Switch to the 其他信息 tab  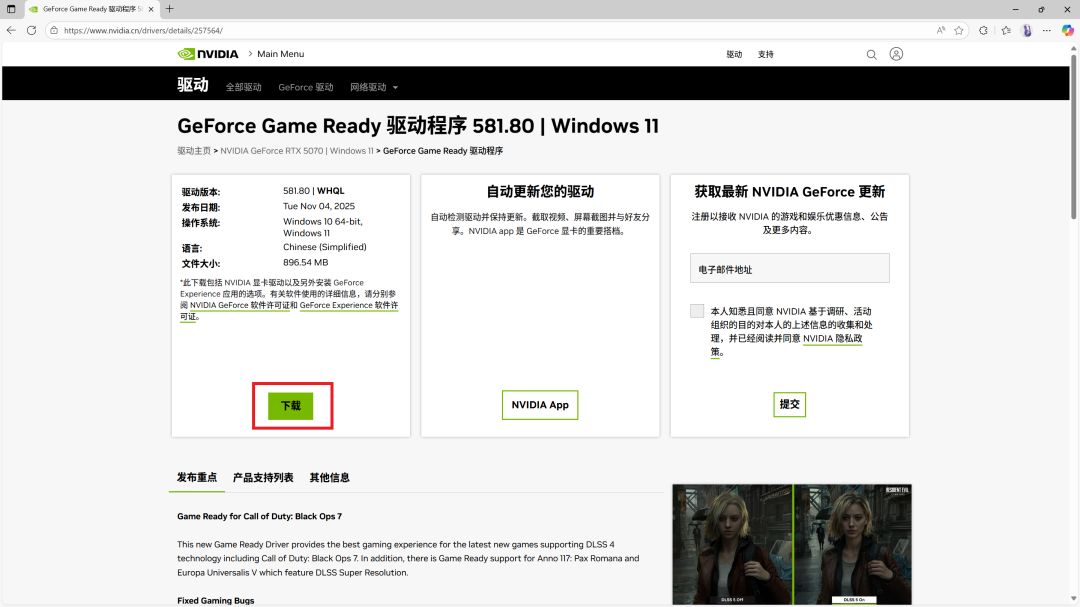[329, 477]
